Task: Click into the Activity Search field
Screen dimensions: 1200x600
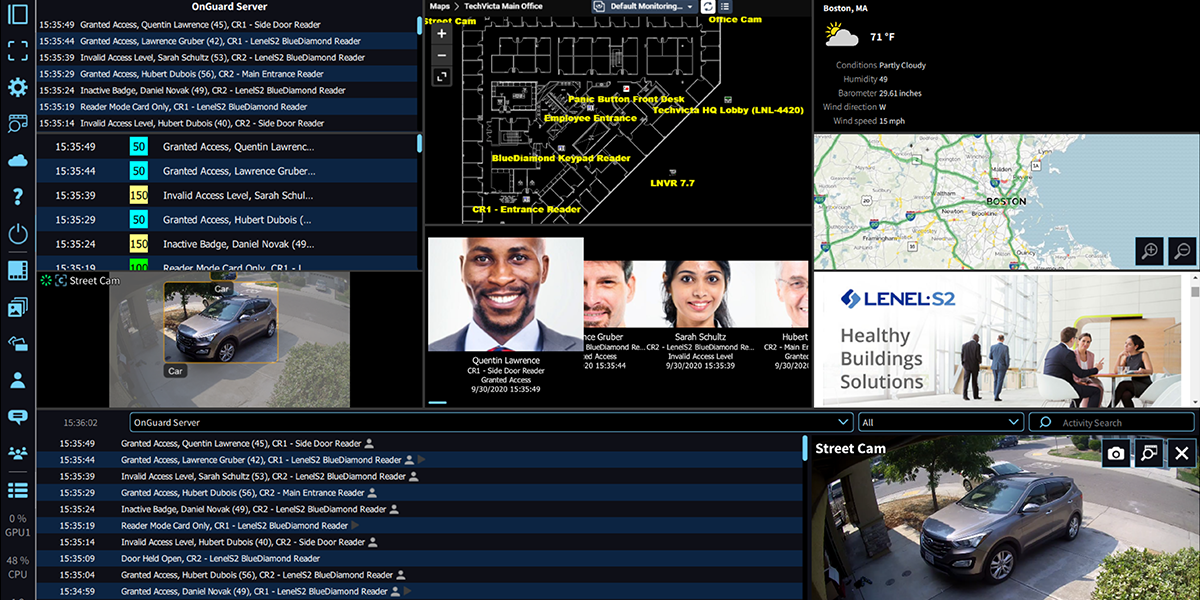Action: point(1112,423)
